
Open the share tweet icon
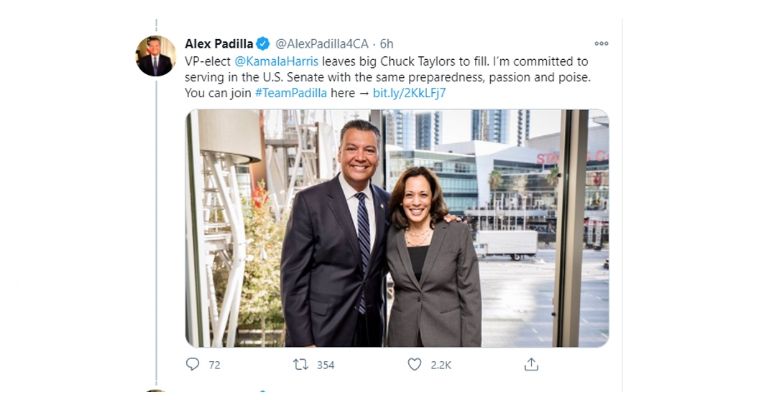point(531,365)
